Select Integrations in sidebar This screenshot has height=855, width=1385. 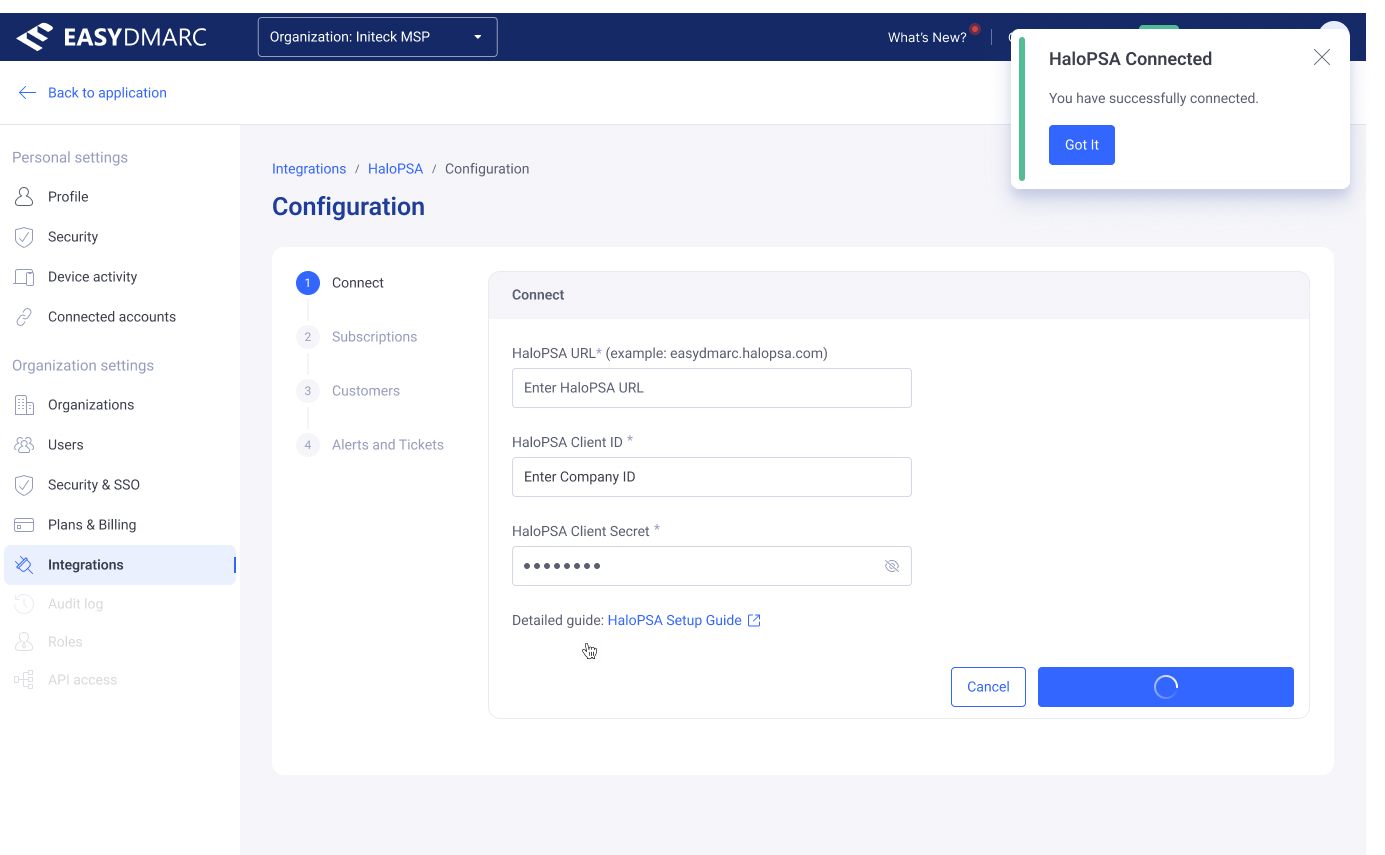coord(120,565)
